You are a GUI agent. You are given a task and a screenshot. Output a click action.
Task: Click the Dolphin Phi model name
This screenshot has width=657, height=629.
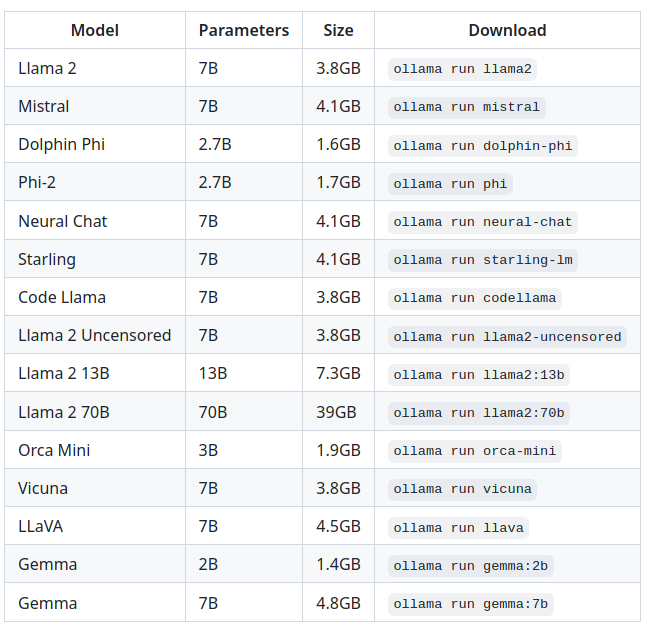61,145
